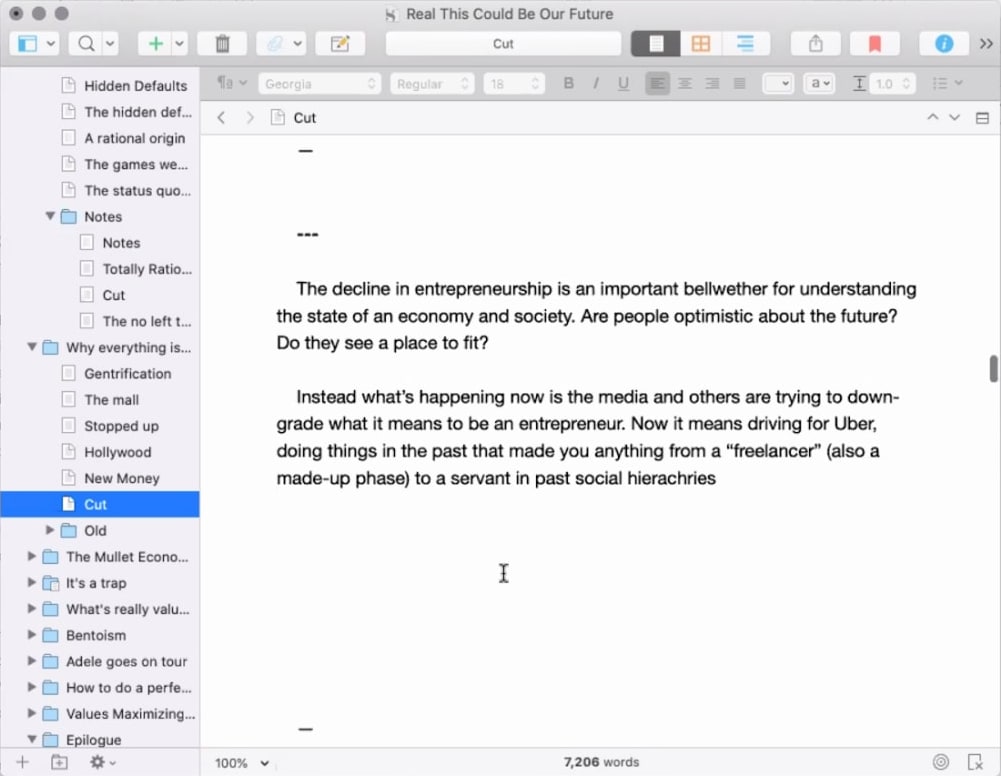The width and height of the screenshot is (1001, 776).
Task: Expand the Old folder
Action: [x=50, y=531]
